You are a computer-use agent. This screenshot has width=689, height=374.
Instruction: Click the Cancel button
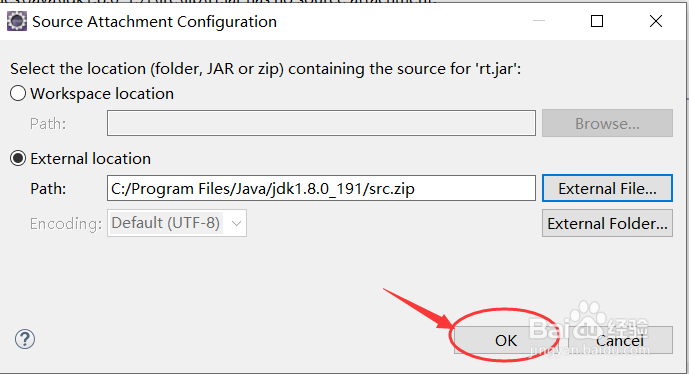(x=620, y=340)
